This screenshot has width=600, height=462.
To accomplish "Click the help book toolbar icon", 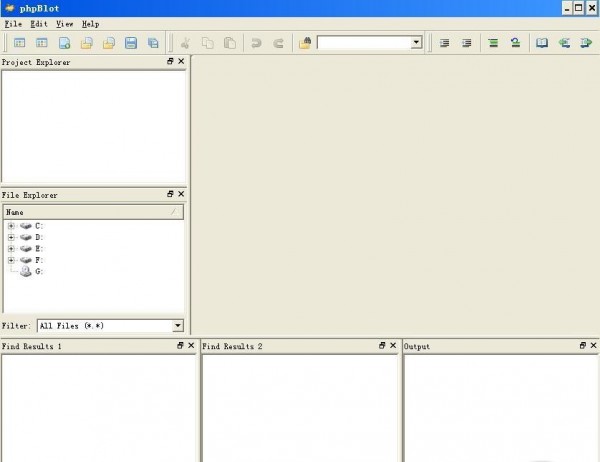I will pyautogui.click(x=542, y=43).
